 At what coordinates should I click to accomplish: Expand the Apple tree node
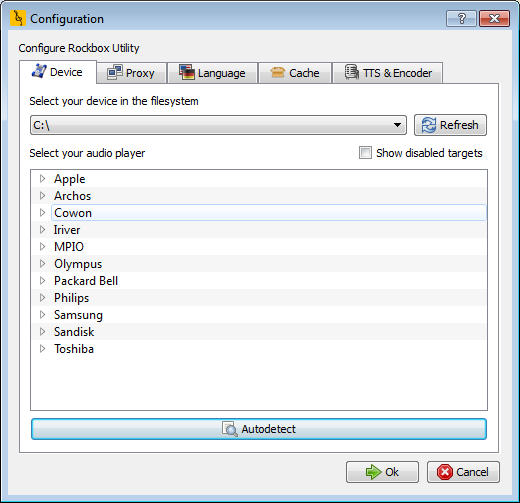pyautogui.click(x=42, y=179)
